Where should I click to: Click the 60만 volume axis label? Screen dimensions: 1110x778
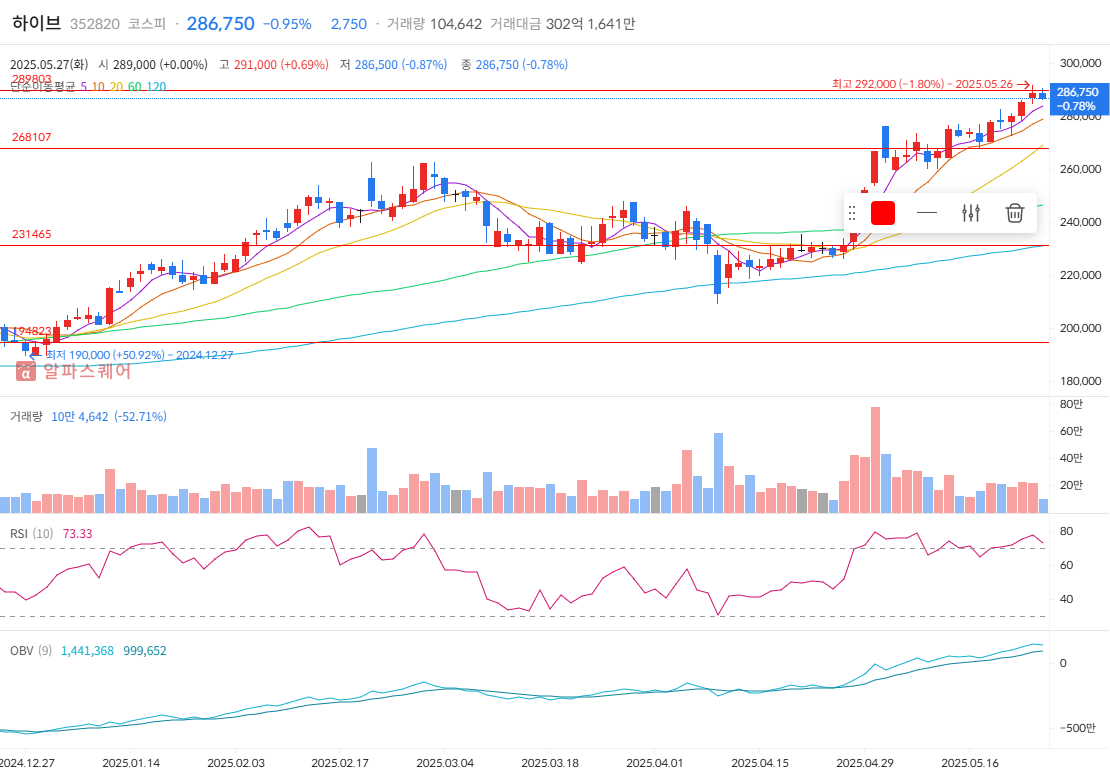[1071, 431]
